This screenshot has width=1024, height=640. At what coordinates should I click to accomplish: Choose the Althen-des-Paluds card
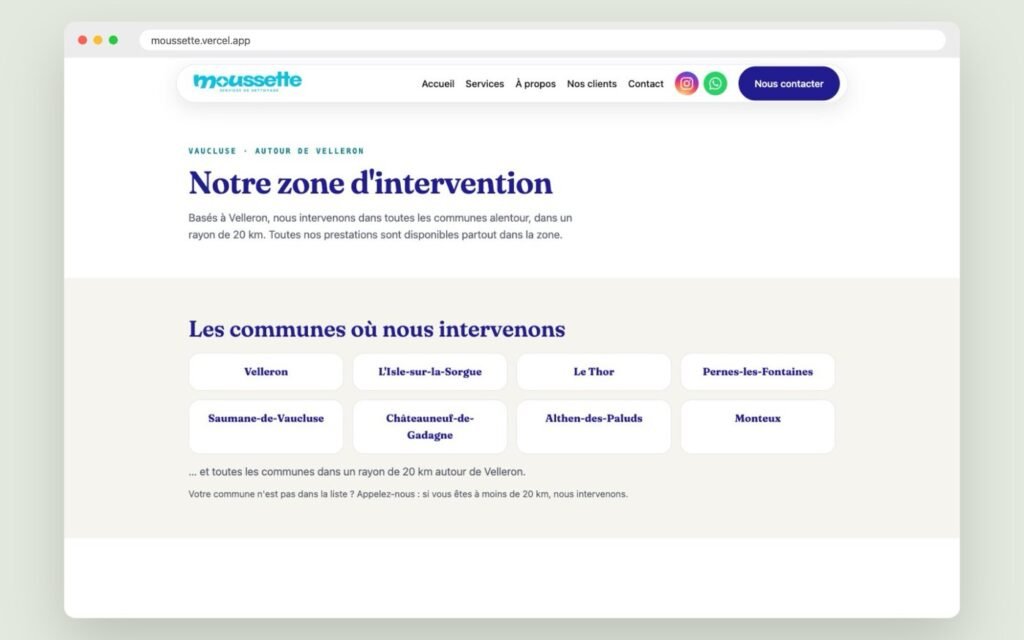pyautogui.click(x=594, y=427)
